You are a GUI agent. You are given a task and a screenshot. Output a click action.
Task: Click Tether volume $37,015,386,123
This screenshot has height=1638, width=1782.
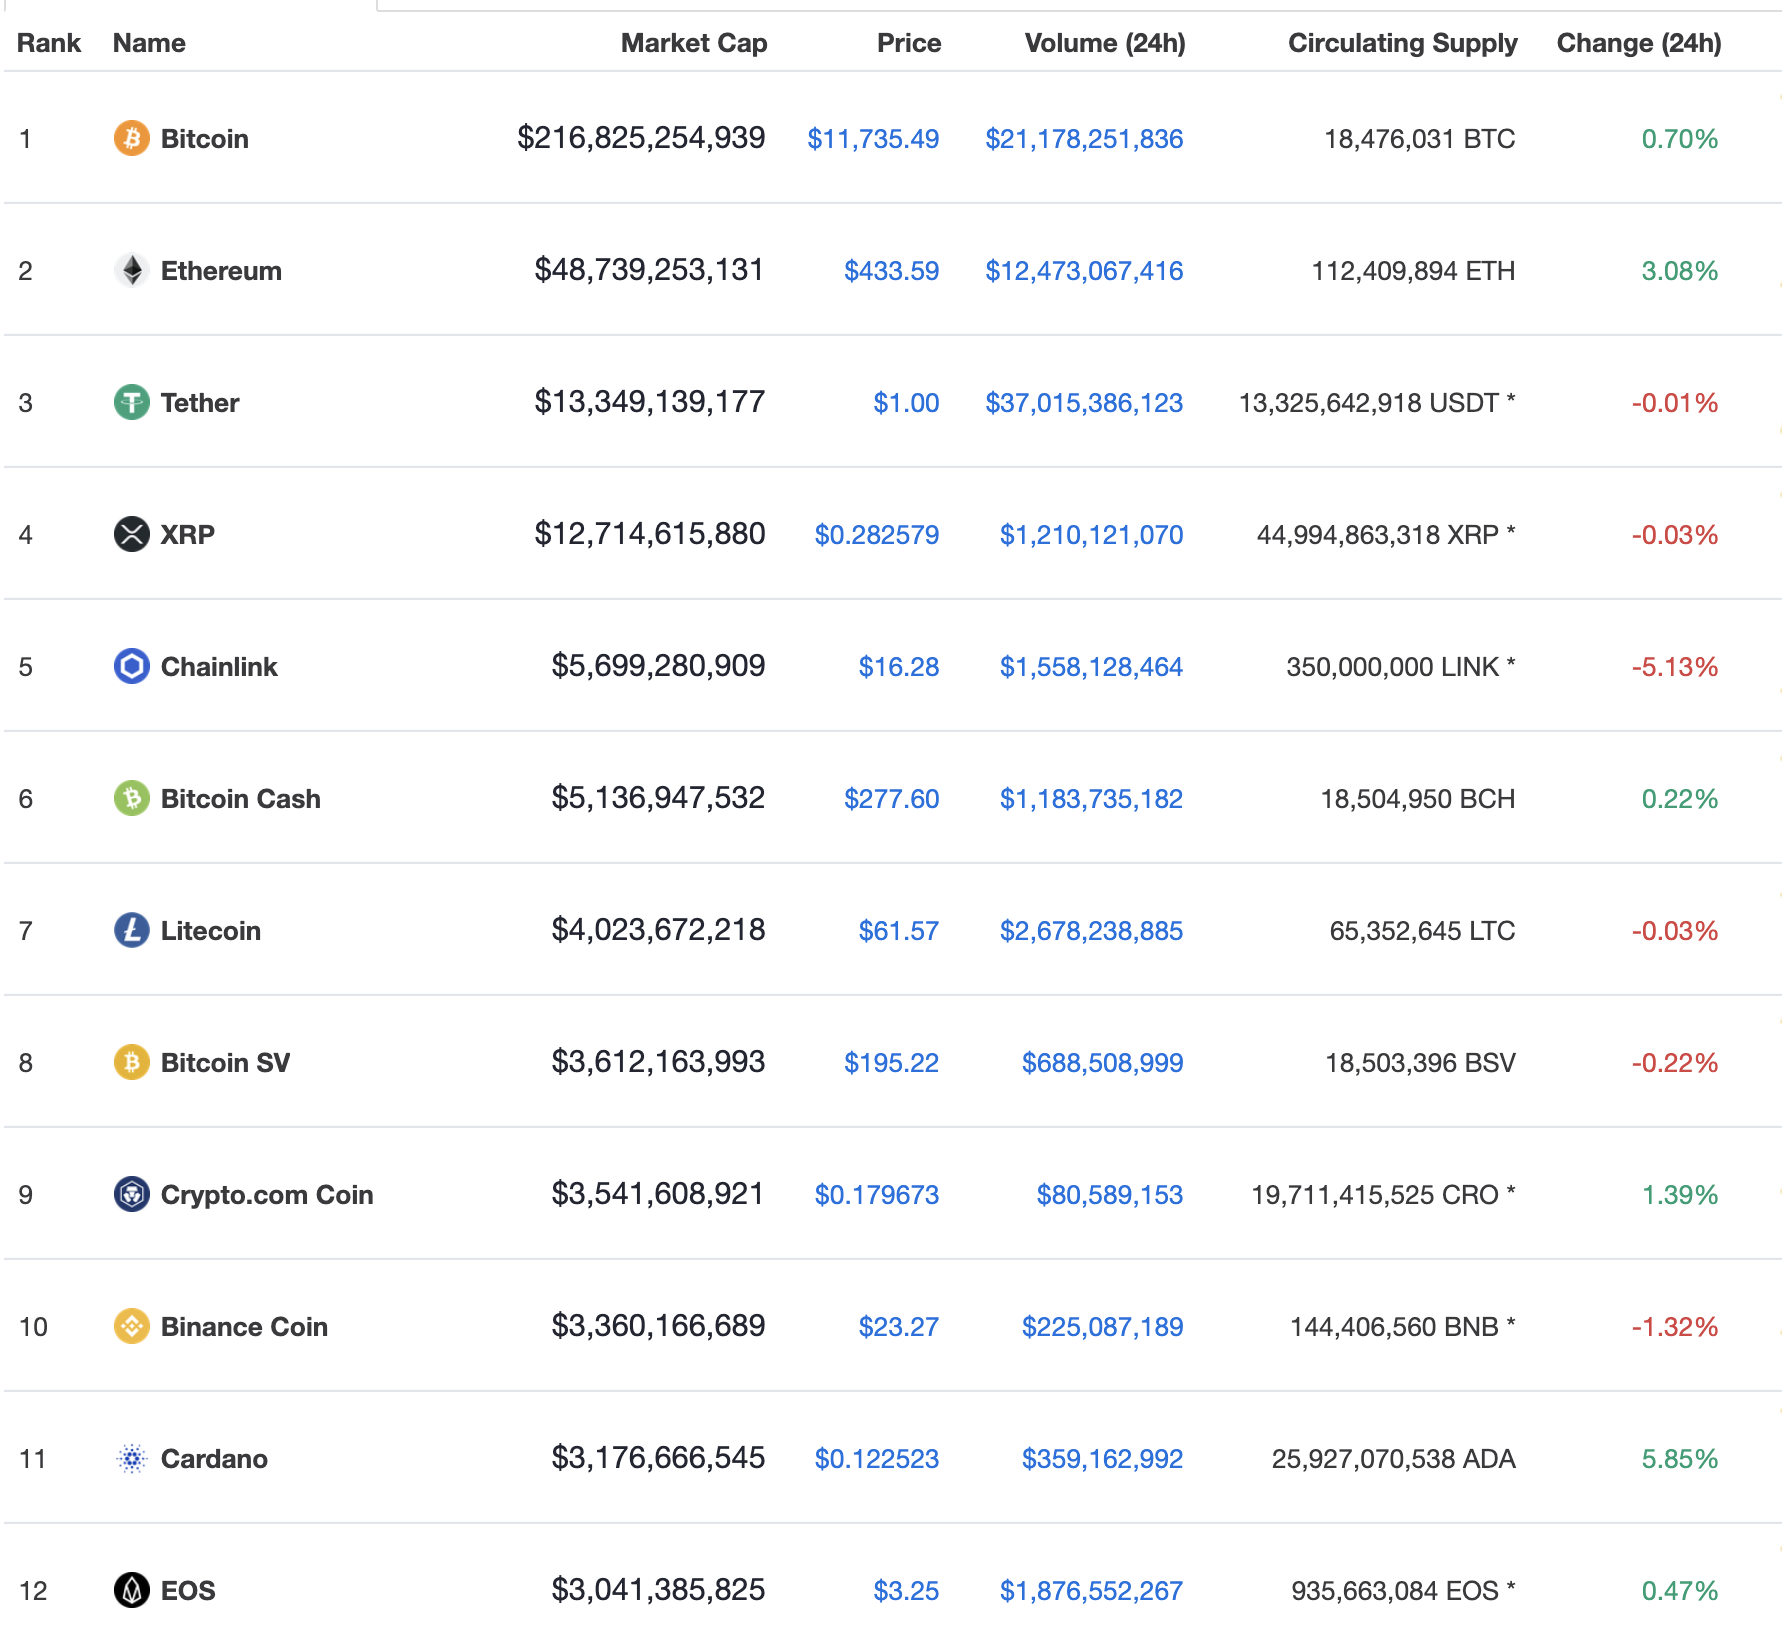coord(1084,402)
